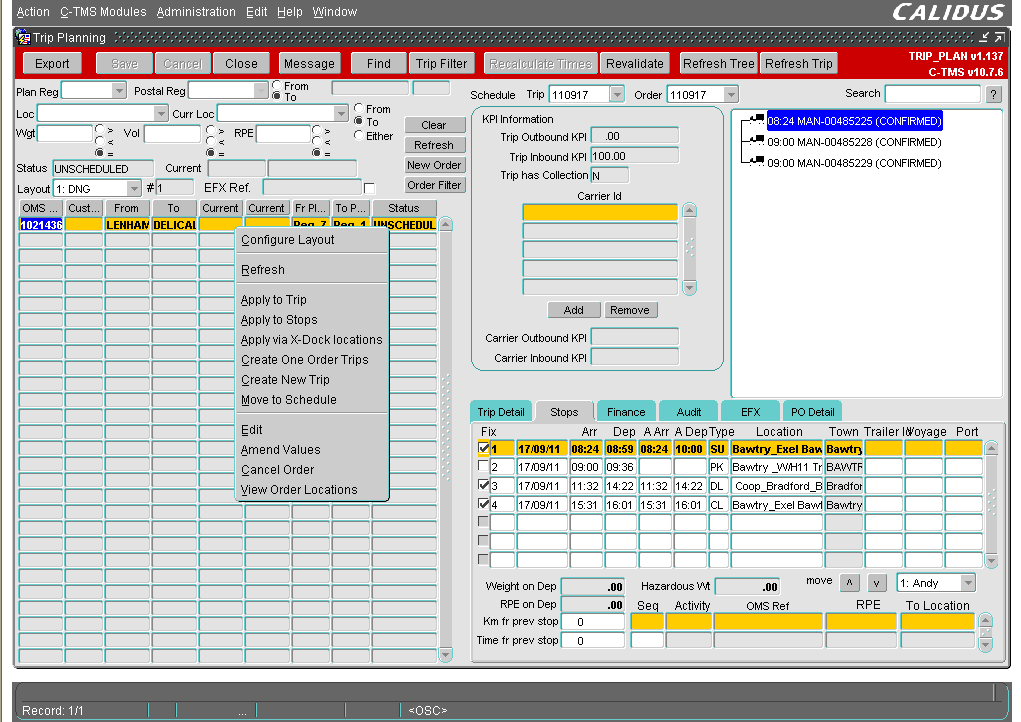
Task: Click the New Order button
Action: click(x=434, y=165)
